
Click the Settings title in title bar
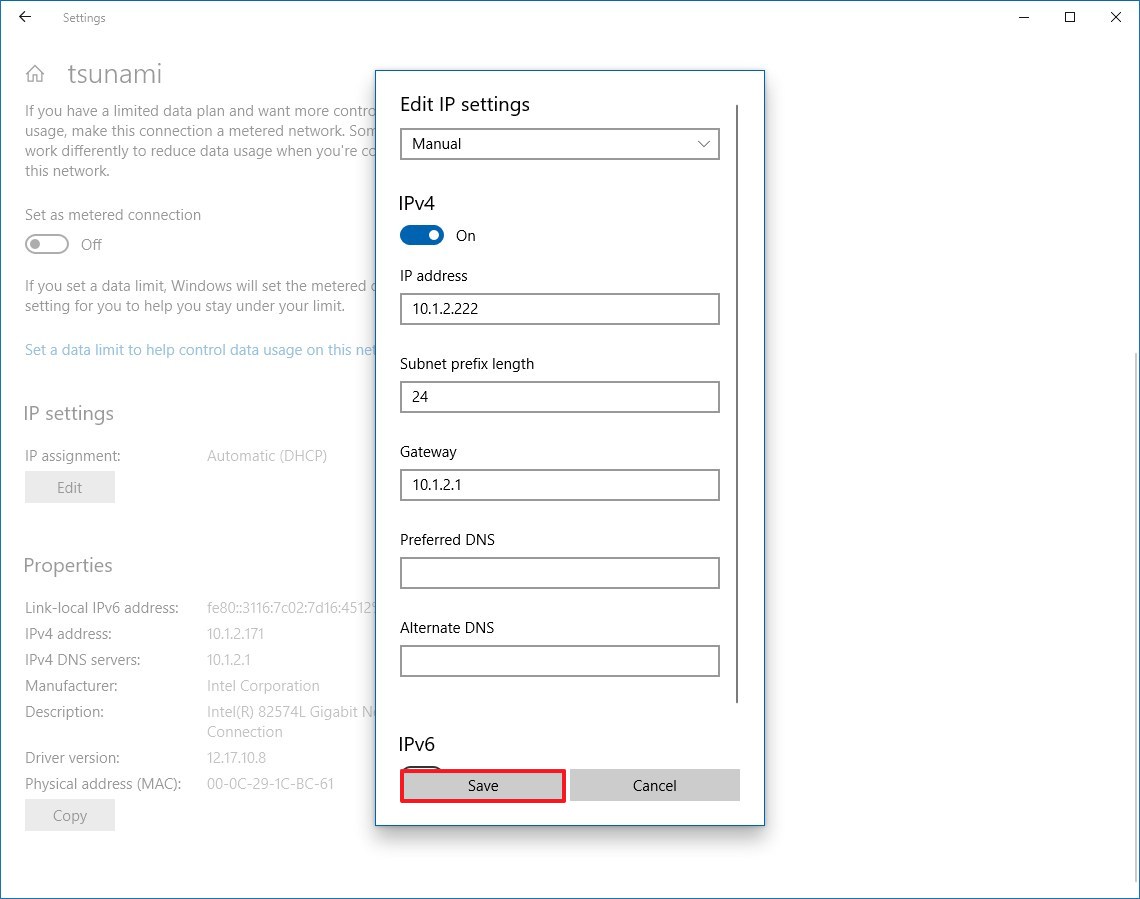tap(84, 17)
